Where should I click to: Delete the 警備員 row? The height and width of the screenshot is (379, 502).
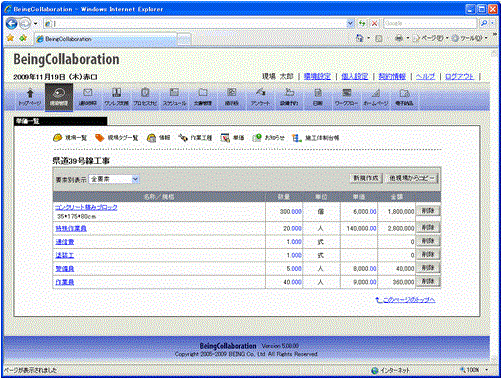(428, 268)
